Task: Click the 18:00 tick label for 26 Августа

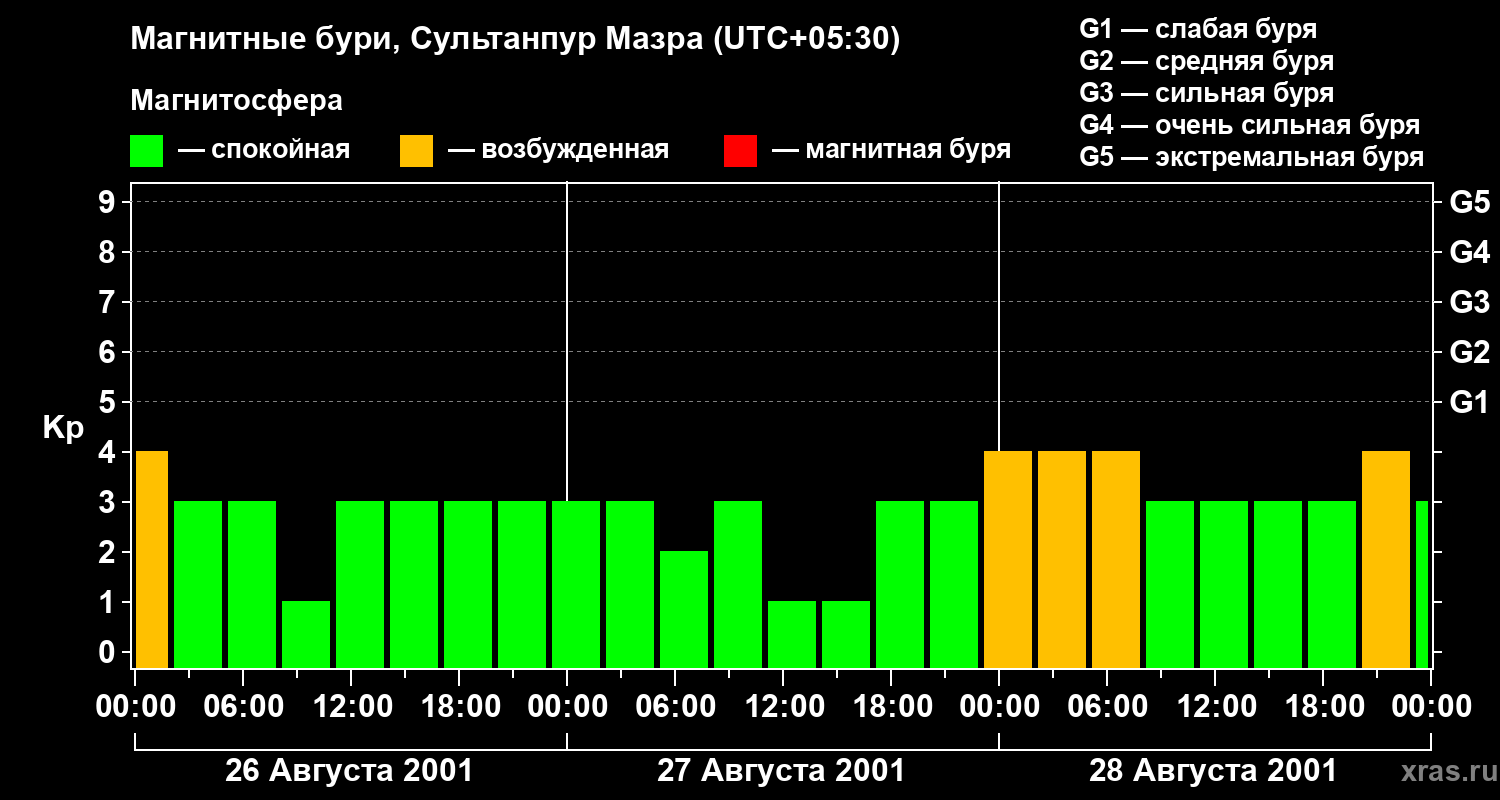Action: [x=460, y=706]
